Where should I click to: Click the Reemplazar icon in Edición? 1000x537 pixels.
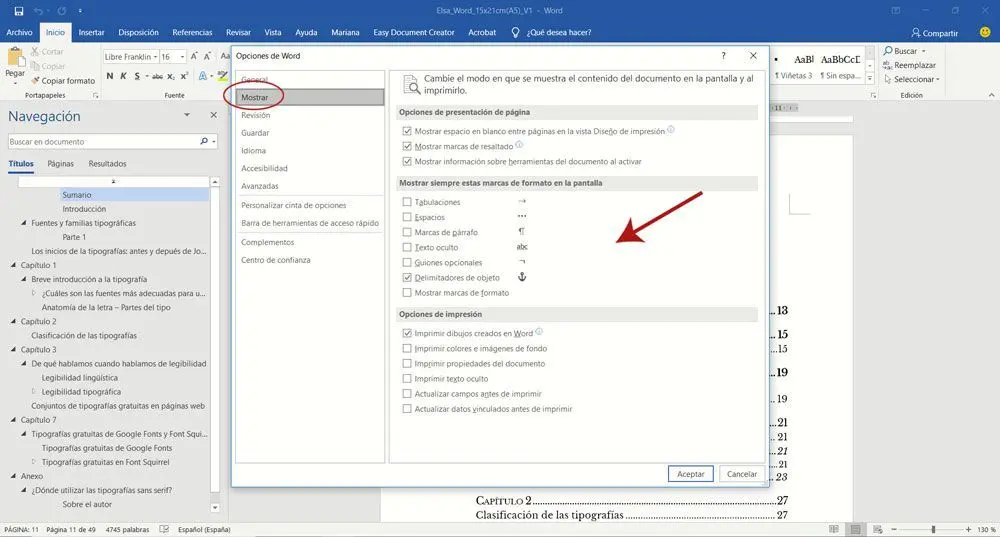888,65
